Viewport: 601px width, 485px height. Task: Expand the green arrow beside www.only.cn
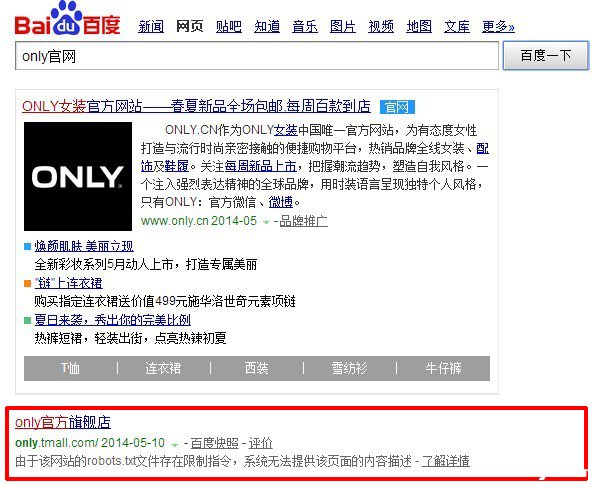(x=266, y=221)
